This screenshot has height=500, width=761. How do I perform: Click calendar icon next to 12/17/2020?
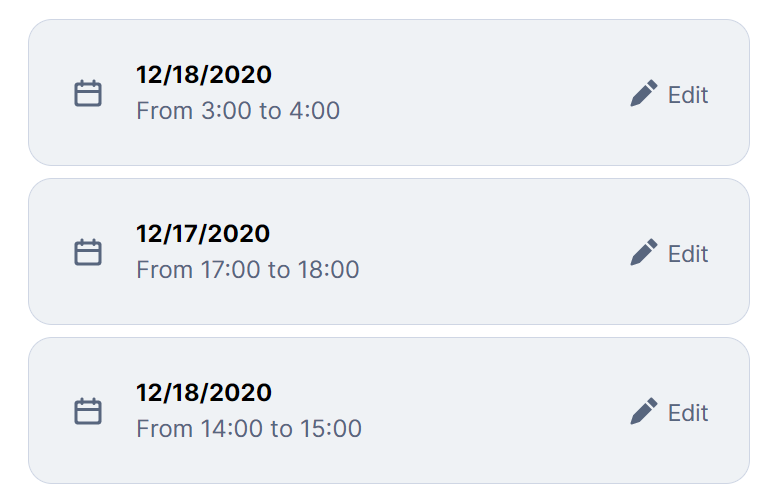point(88,252)
